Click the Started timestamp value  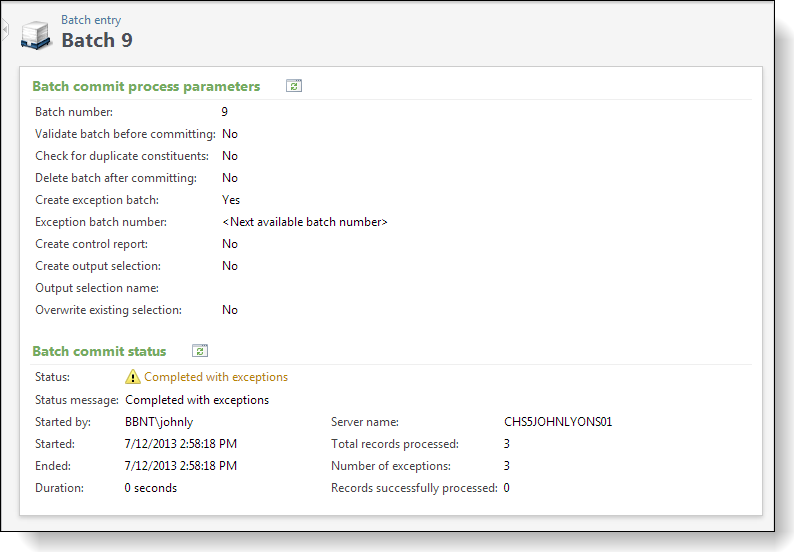pyautogui.click(x=181, y=444)
